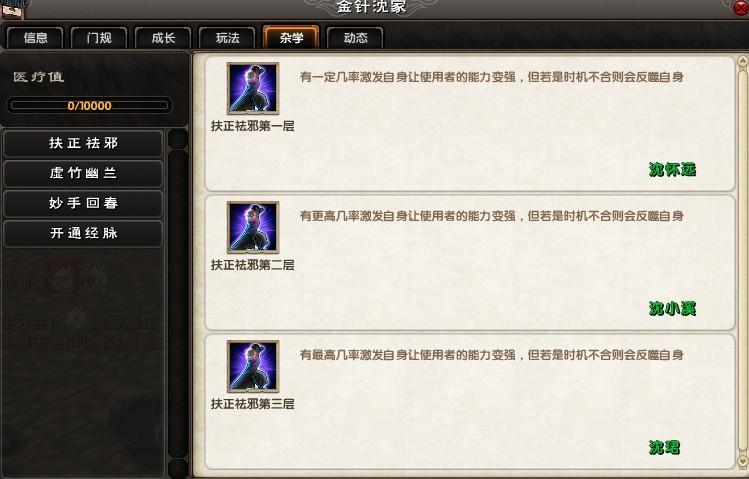
Task: Click the 医疗值 progress bar
Action: [x=89, y=106]
